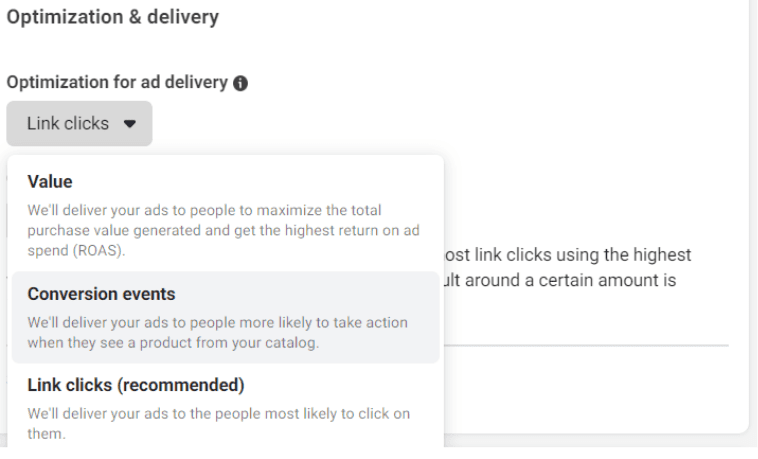Choose Conversion events from the list

point(225,317)
